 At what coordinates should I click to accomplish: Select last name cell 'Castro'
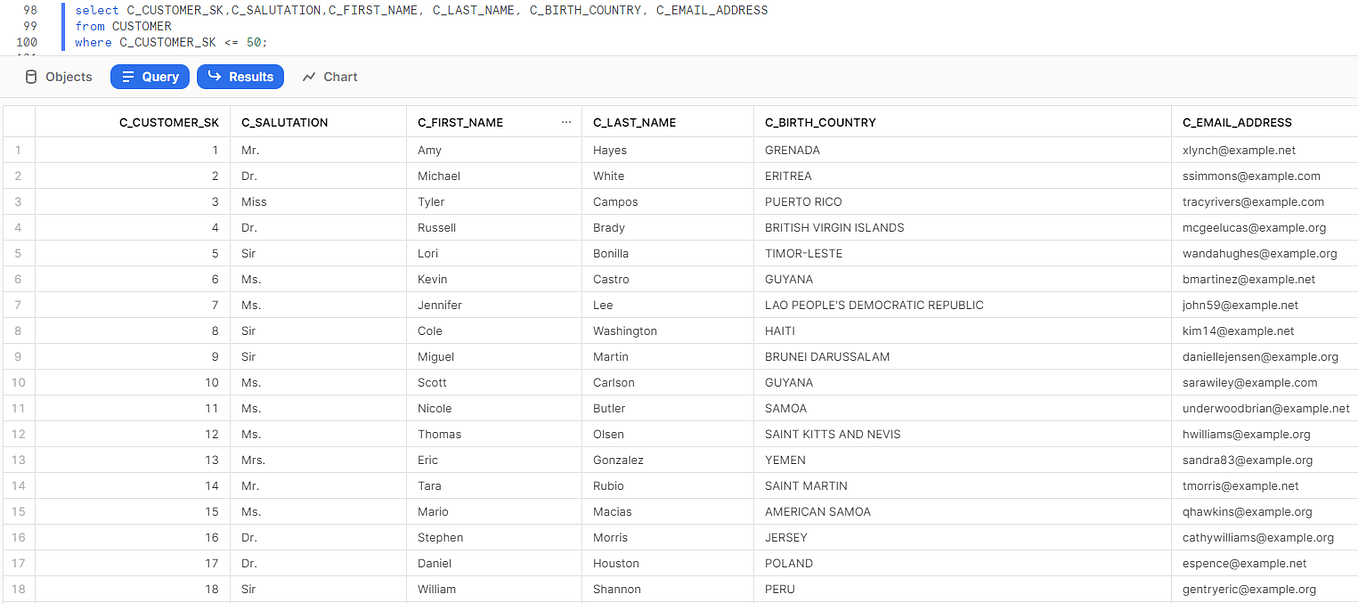coord(612,280)
